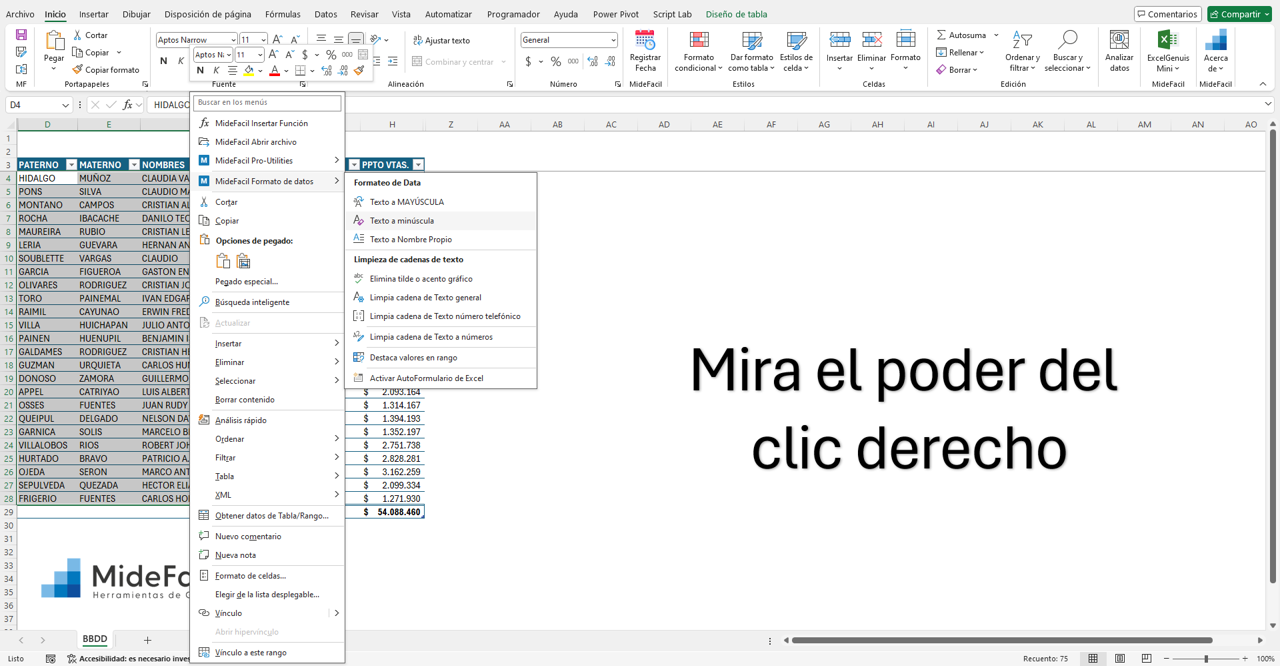Switch to the Fórmulas ribbon tab
The height and width of the screenshot is (666, 1280).
pyautogui.click(x=283, y=14)
